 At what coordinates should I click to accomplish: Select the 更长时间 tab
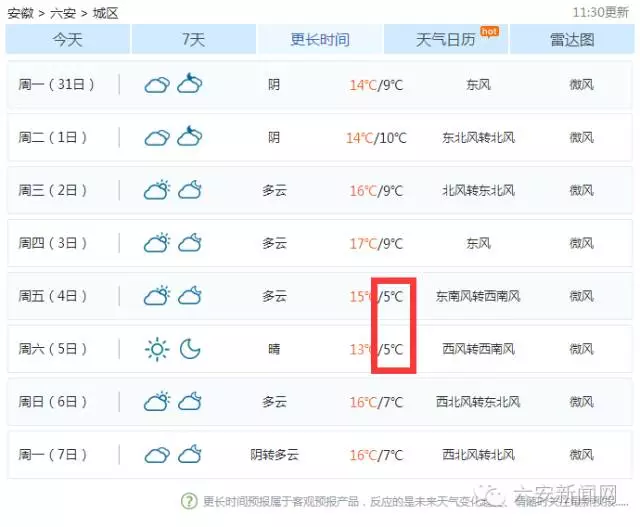[x=320, y=40]
